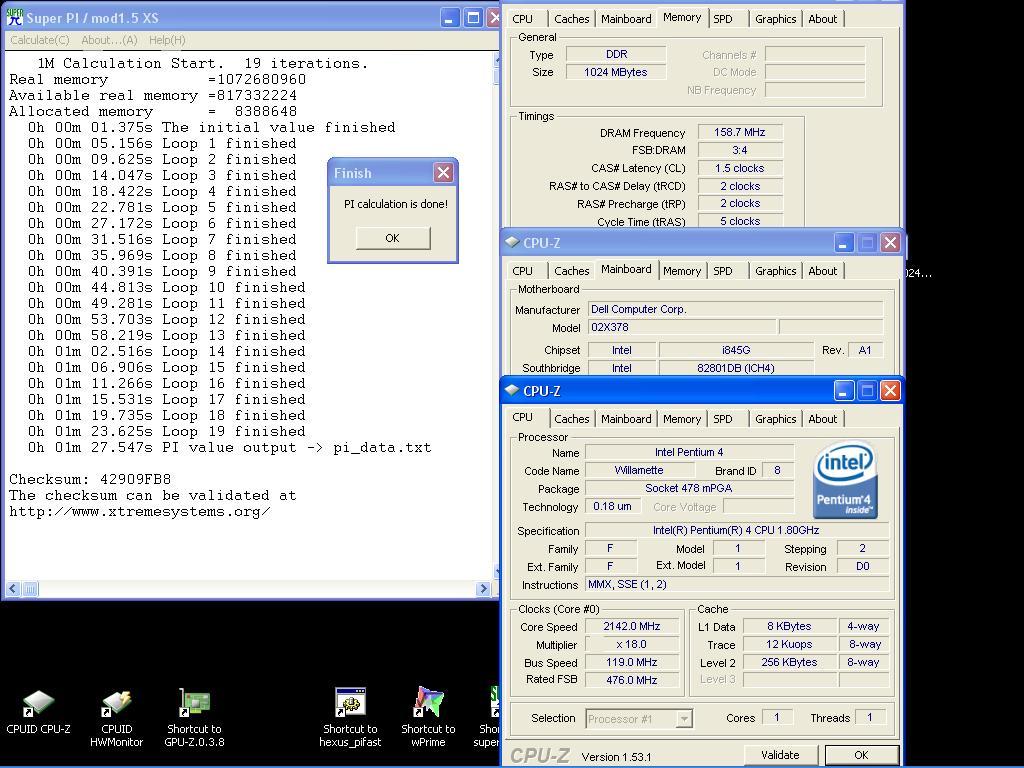The height and width of the screenshot is (768, 1024).
Task: Click OK in the Finish dialog
Action: pyautogui.click(x=392, y=238)
